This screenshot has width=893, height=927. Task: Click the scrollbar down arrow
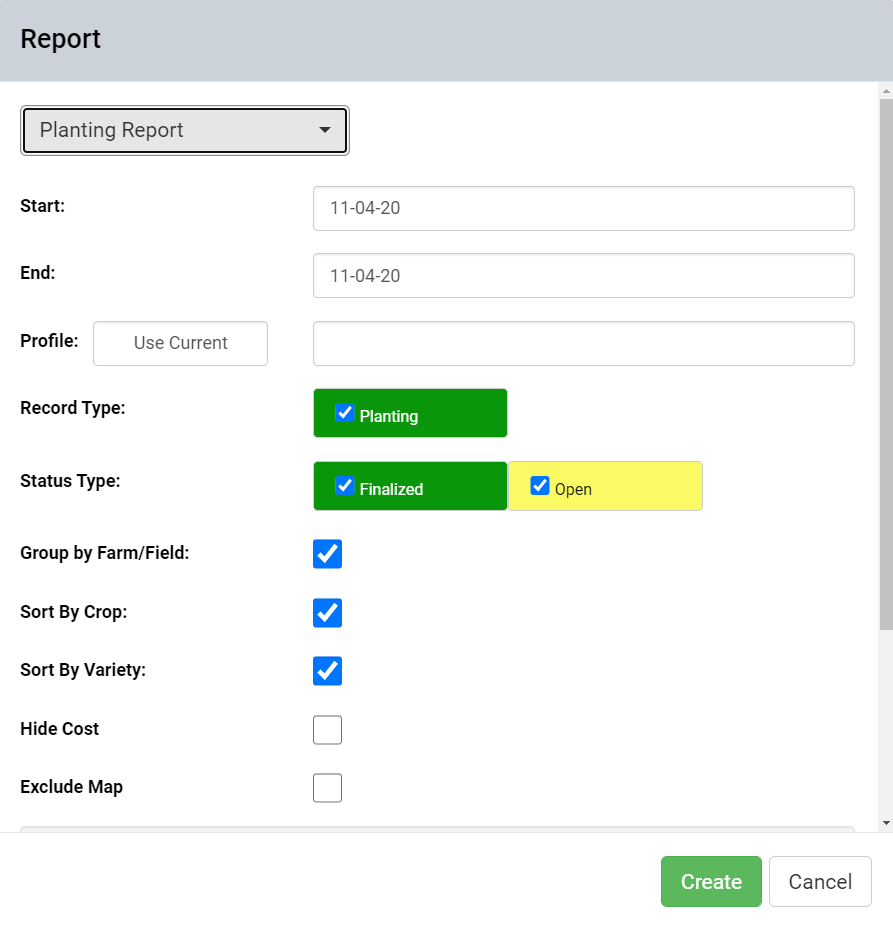tap(885, 822)
